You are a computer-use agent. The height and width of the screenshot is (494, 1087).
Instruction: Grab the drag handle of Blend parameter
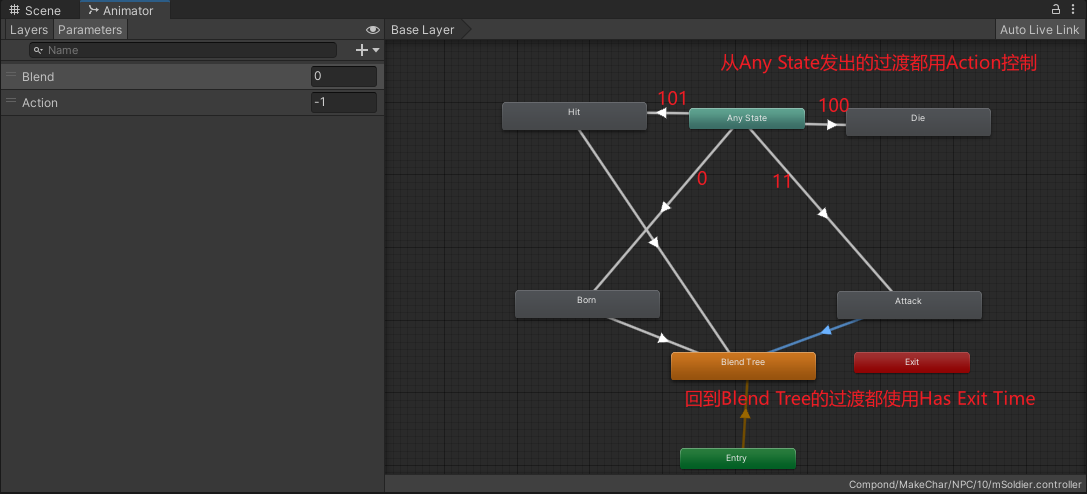10,75
